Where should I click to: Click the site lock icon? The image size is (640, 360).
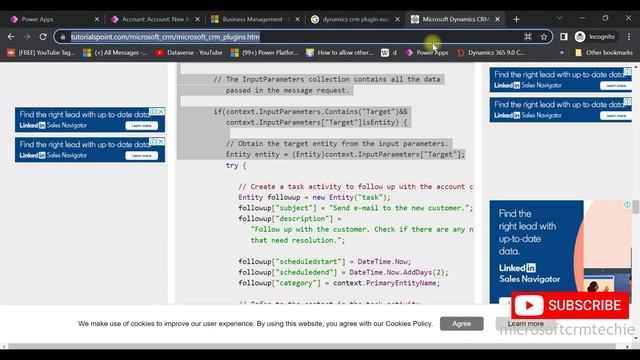[63, 37]
